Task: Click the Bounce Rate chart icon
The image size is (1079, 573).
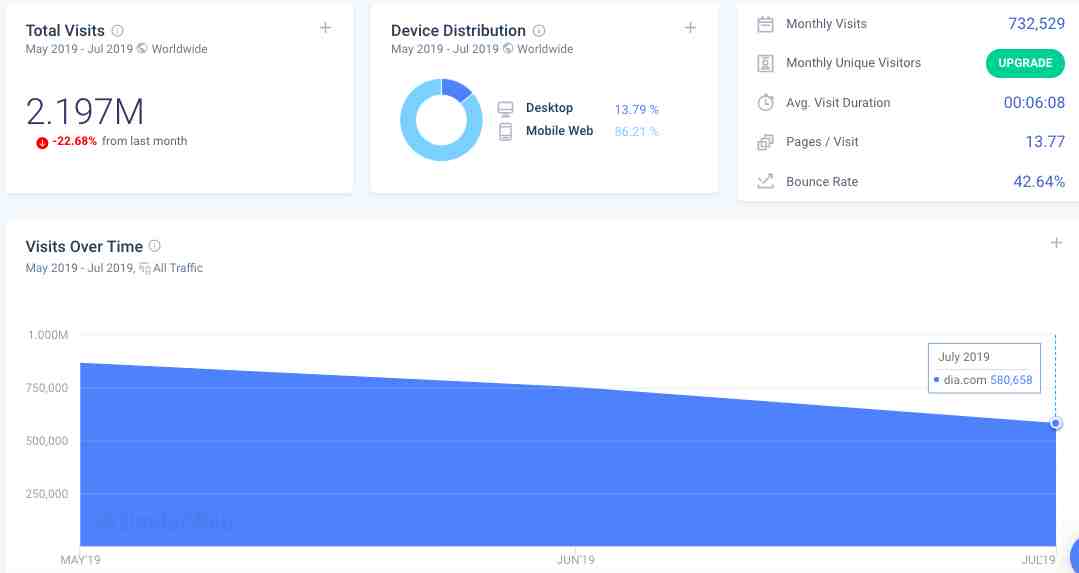Action: pyautogui.click(x=765, y=182)
